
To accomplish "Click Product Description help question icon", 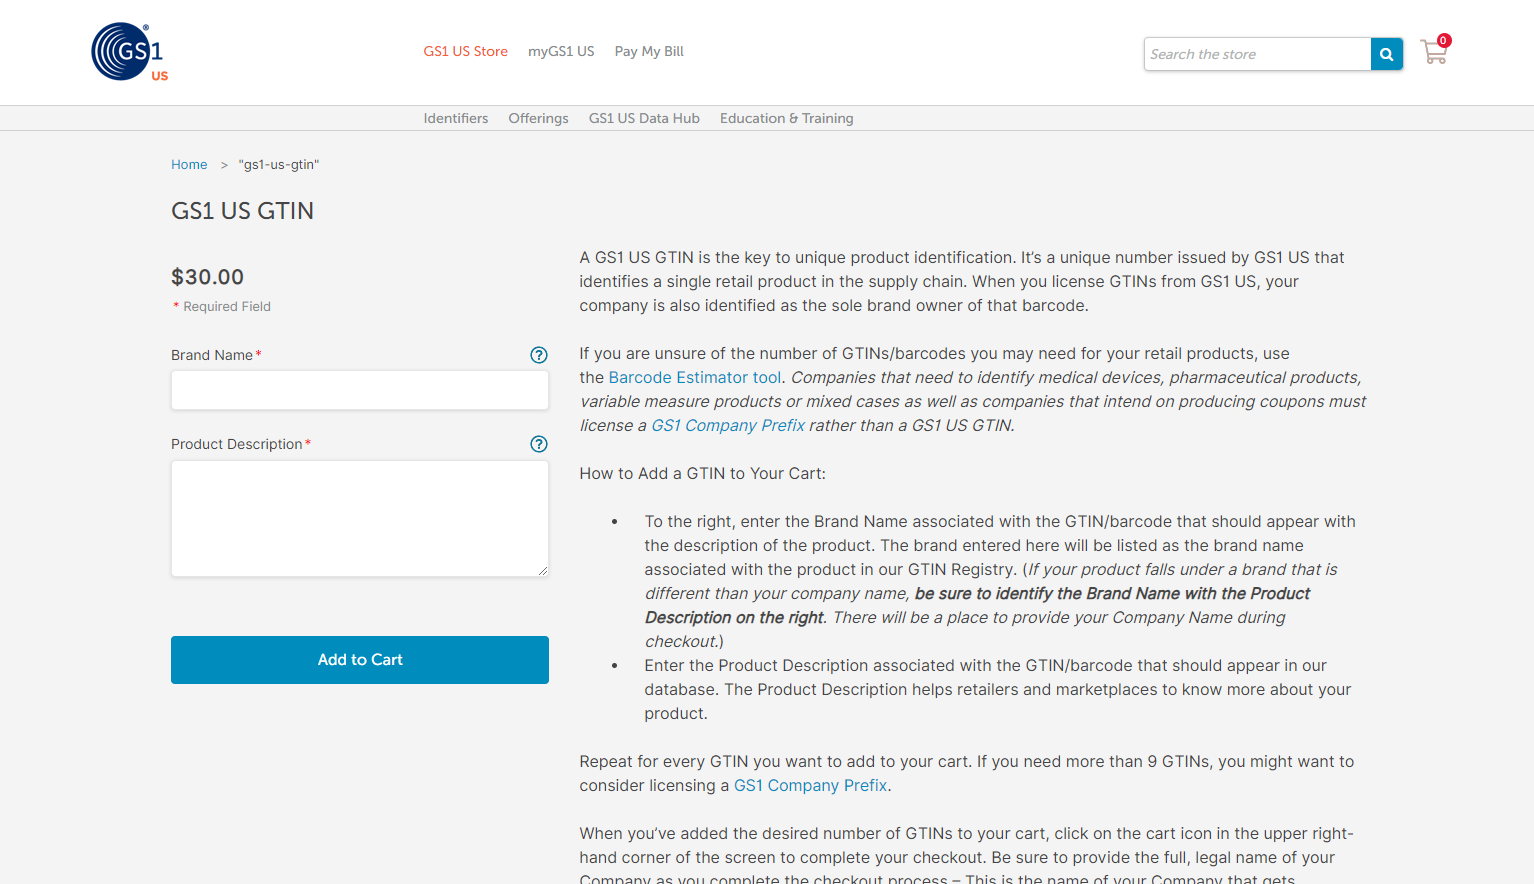I will 538,444.
